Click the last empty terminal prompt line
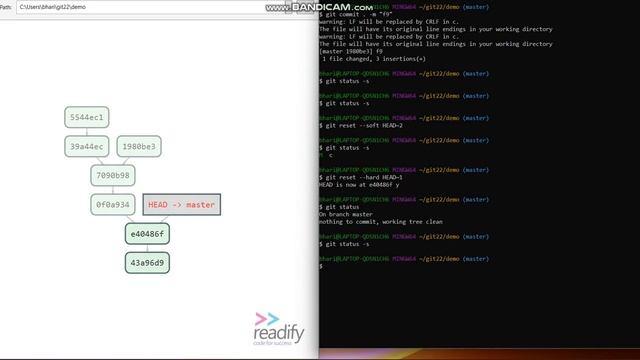This screenshot has height=360, width=640. pyautogui.click(x=321, y=266)
